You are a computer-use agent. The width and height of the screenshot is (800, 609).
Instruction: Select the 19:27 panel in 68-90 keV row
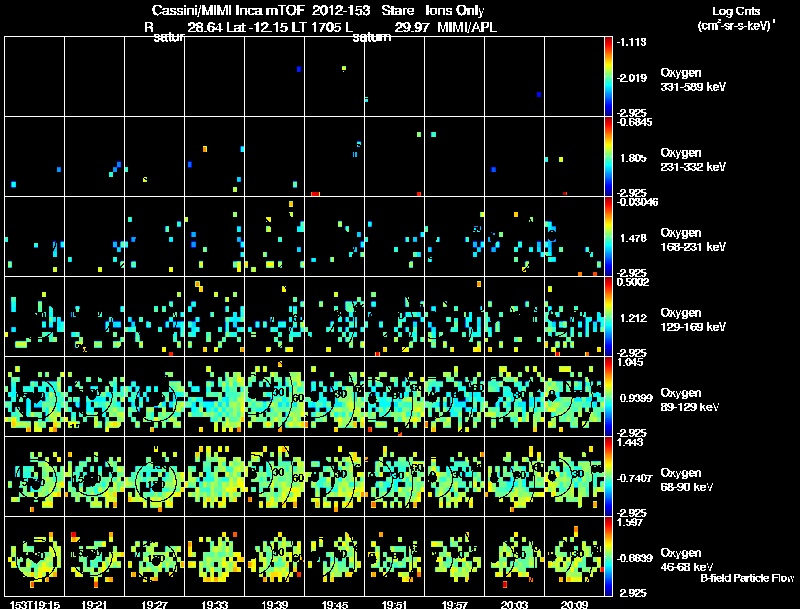pos(155,476)
